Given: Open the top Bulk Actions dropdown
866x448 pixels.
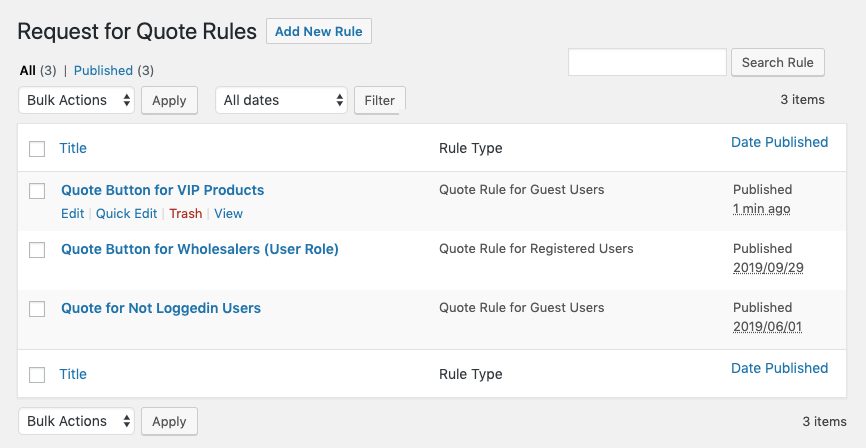Looking at the screenshot, I should 77,100.
